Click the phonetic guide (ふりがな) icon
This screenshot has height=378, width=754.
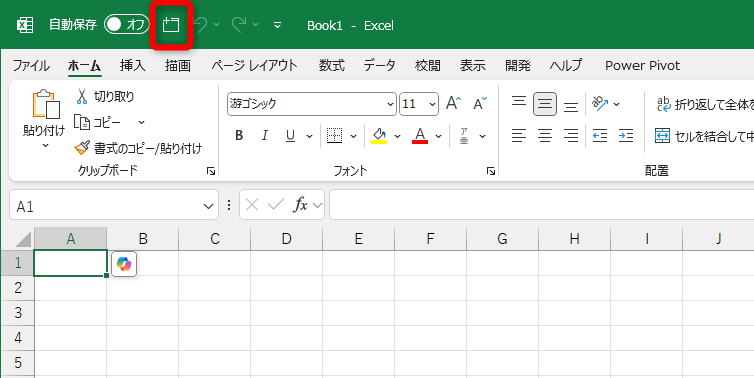464,136
